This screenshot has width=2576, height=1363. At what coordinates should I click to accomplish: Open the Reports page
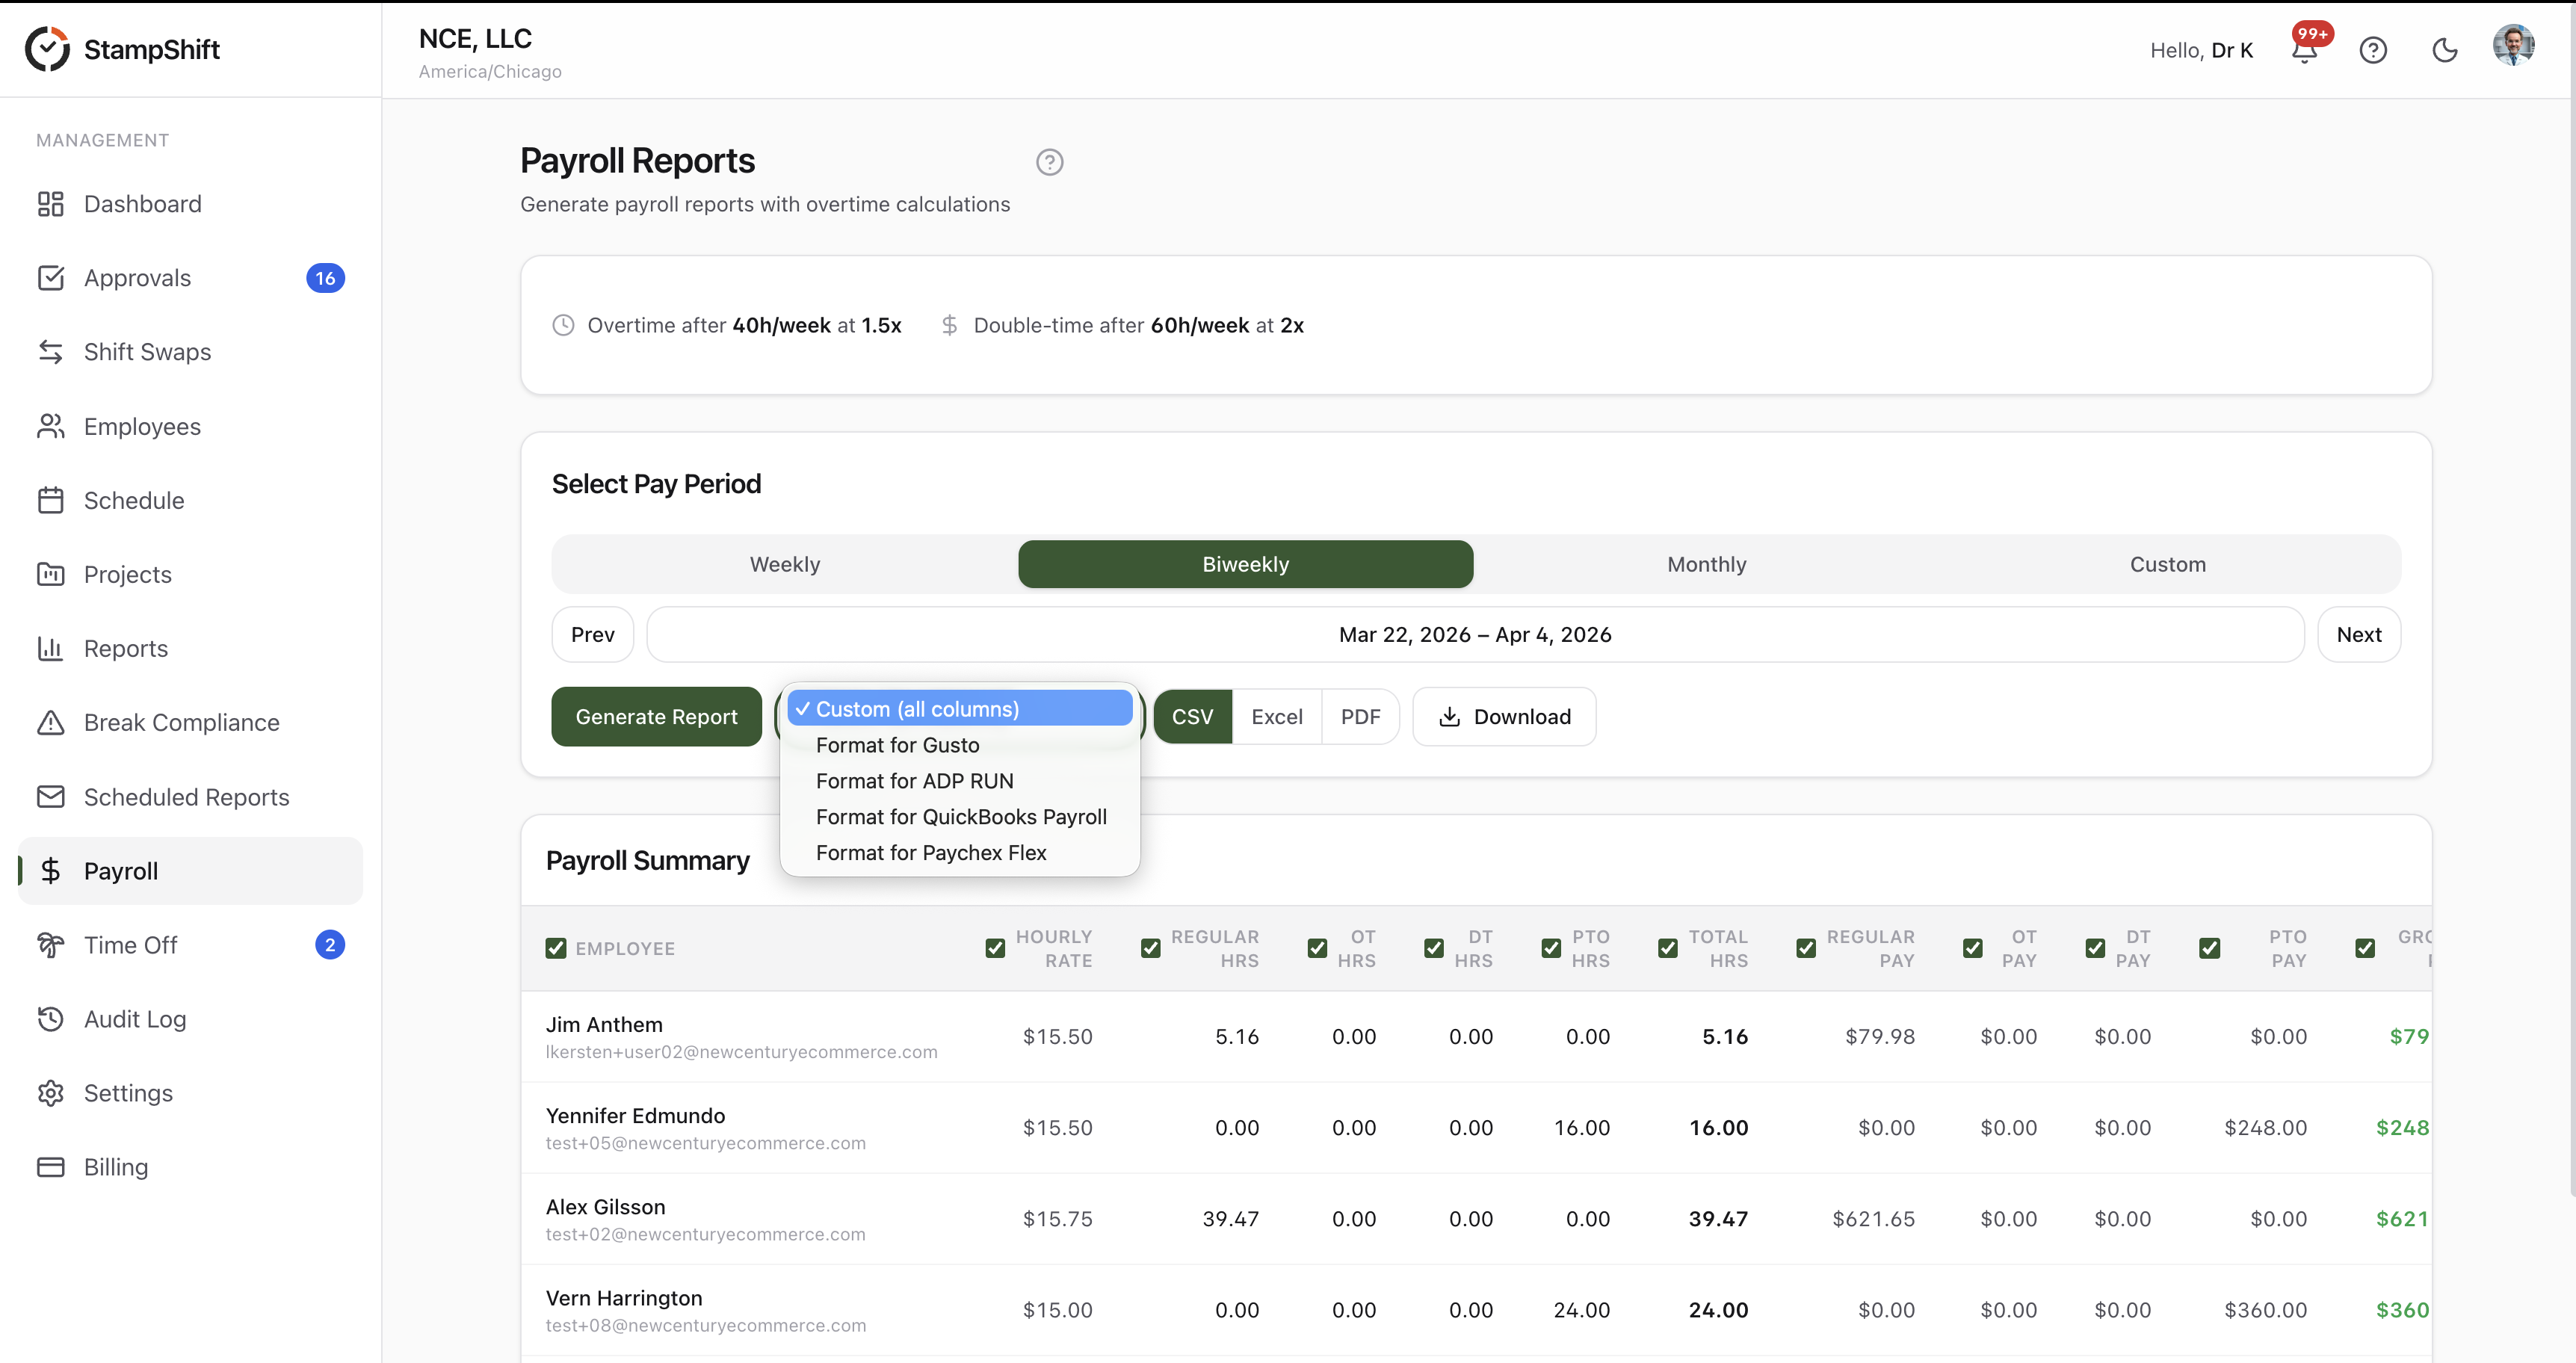[190, 648]
